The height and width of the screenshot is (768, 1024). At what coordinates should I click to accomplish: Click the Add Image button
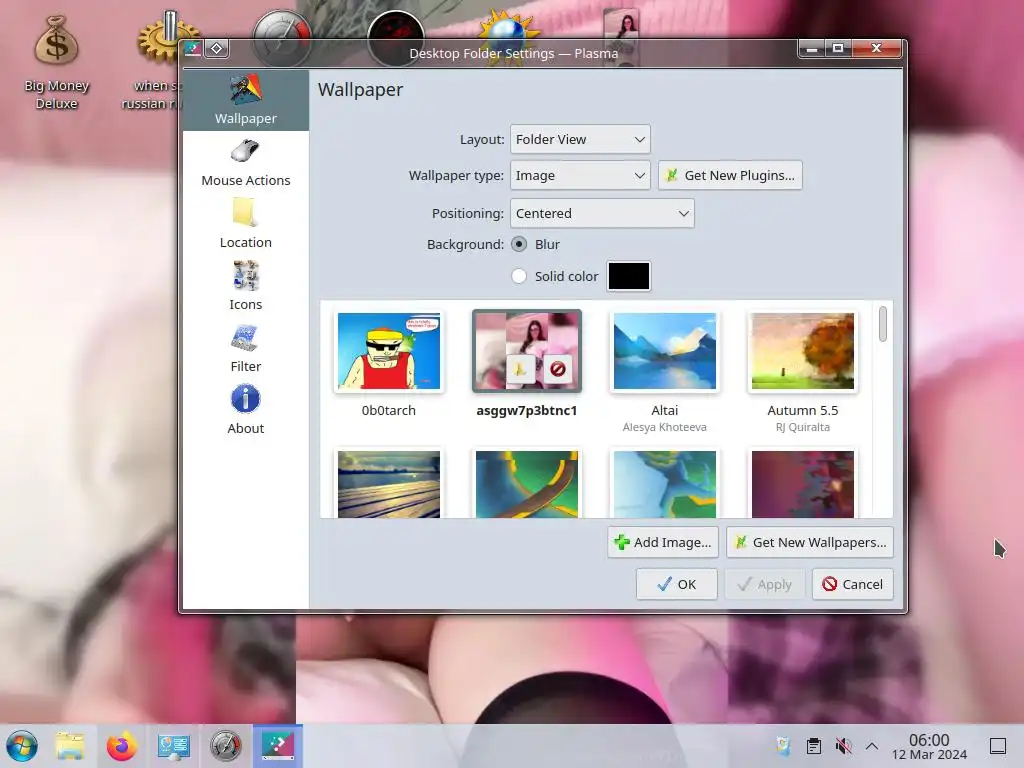tap(663, 542)
